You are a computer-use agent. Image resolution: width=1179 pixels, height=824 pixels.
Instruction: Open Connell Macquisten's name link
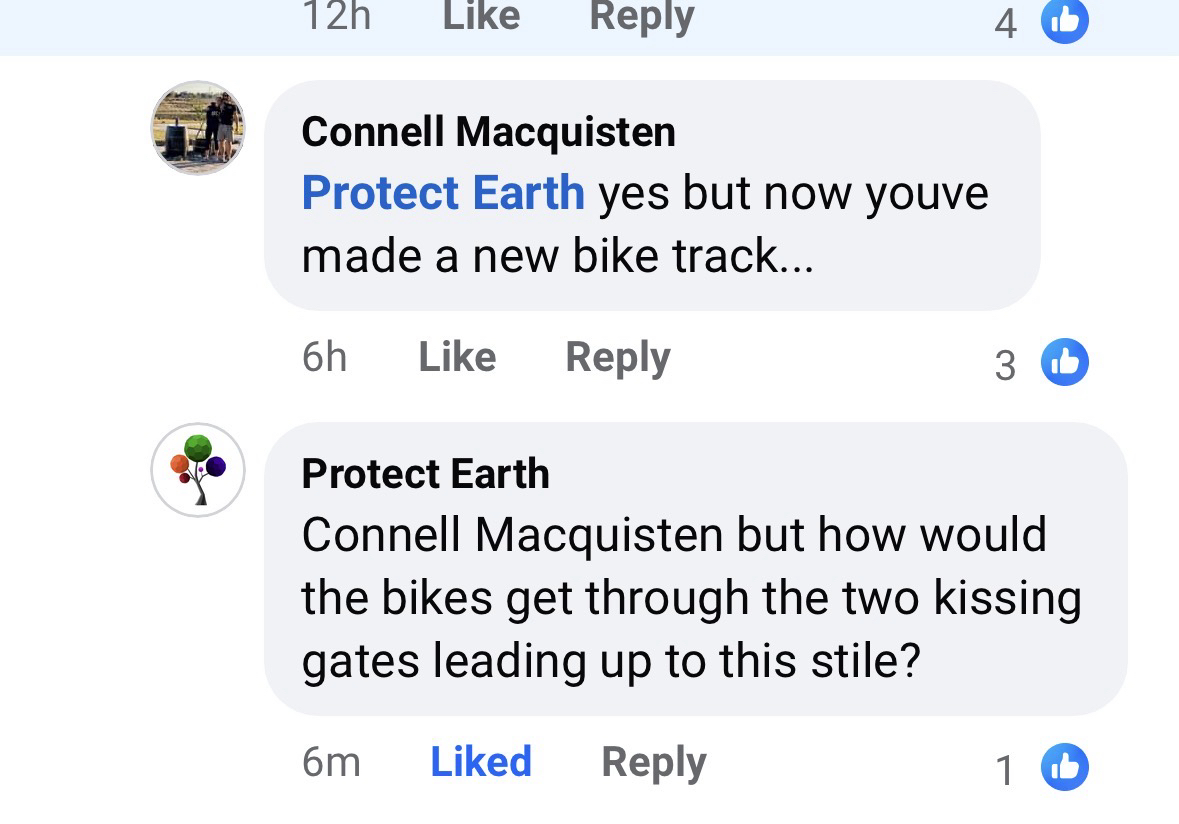click(x=488, y=132)
